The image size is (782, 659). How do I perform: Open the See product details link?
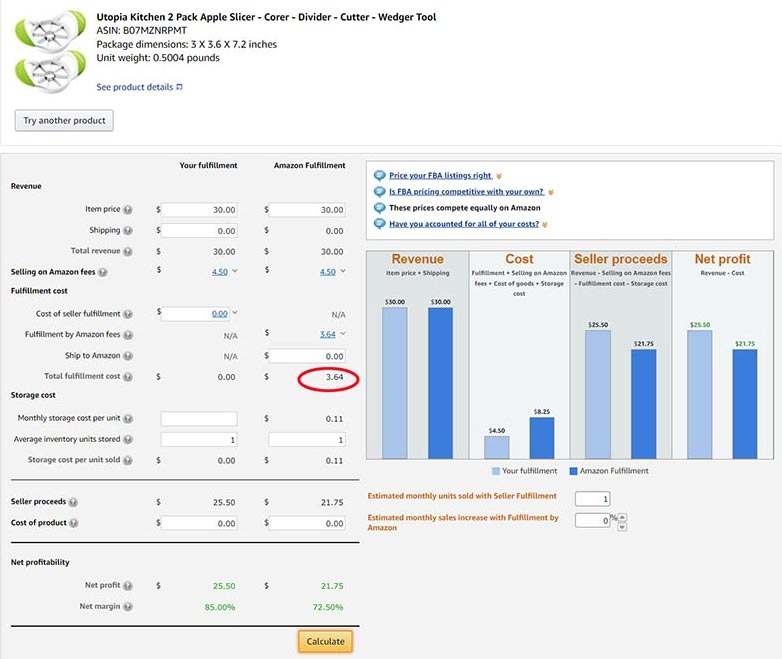135,87
